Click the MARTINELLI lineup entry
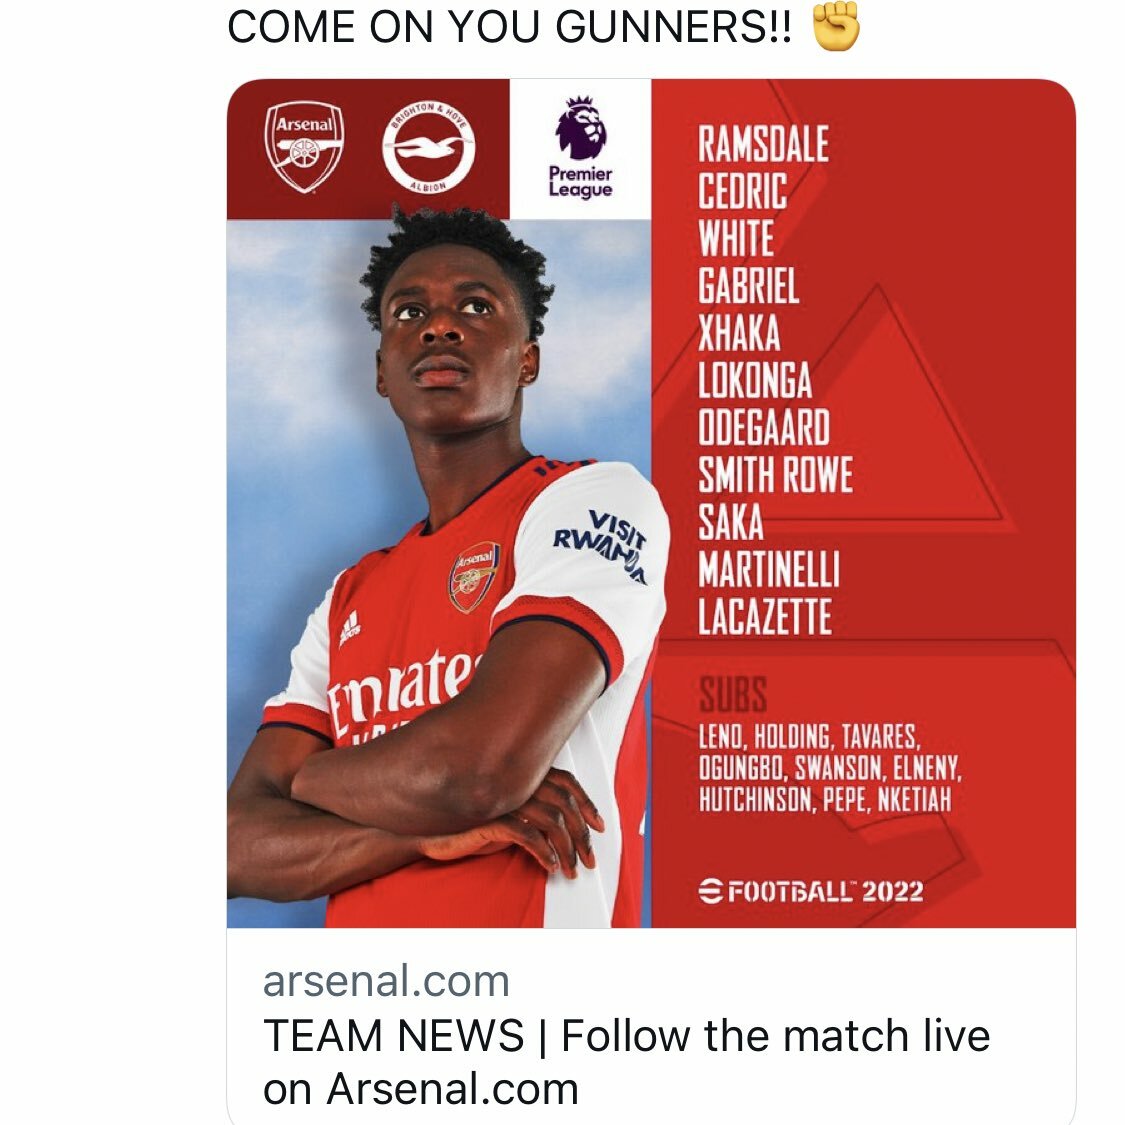The image size is (1125, 1125). (768, 570)
